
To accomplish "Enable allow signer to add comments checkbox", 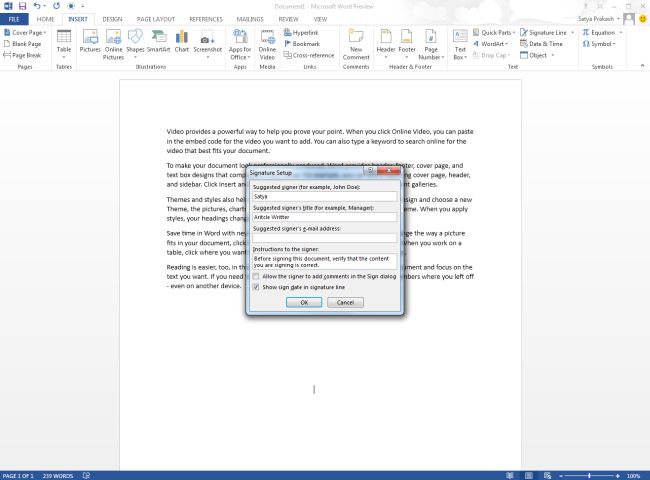I will [x=256, y=276].
